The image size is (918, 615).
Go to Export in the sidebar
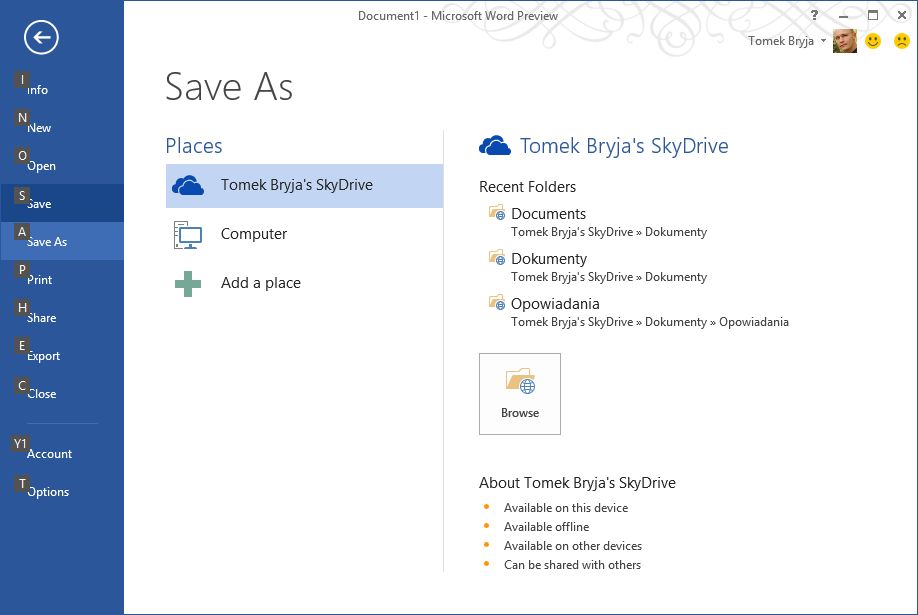click(x=61, y=356)
